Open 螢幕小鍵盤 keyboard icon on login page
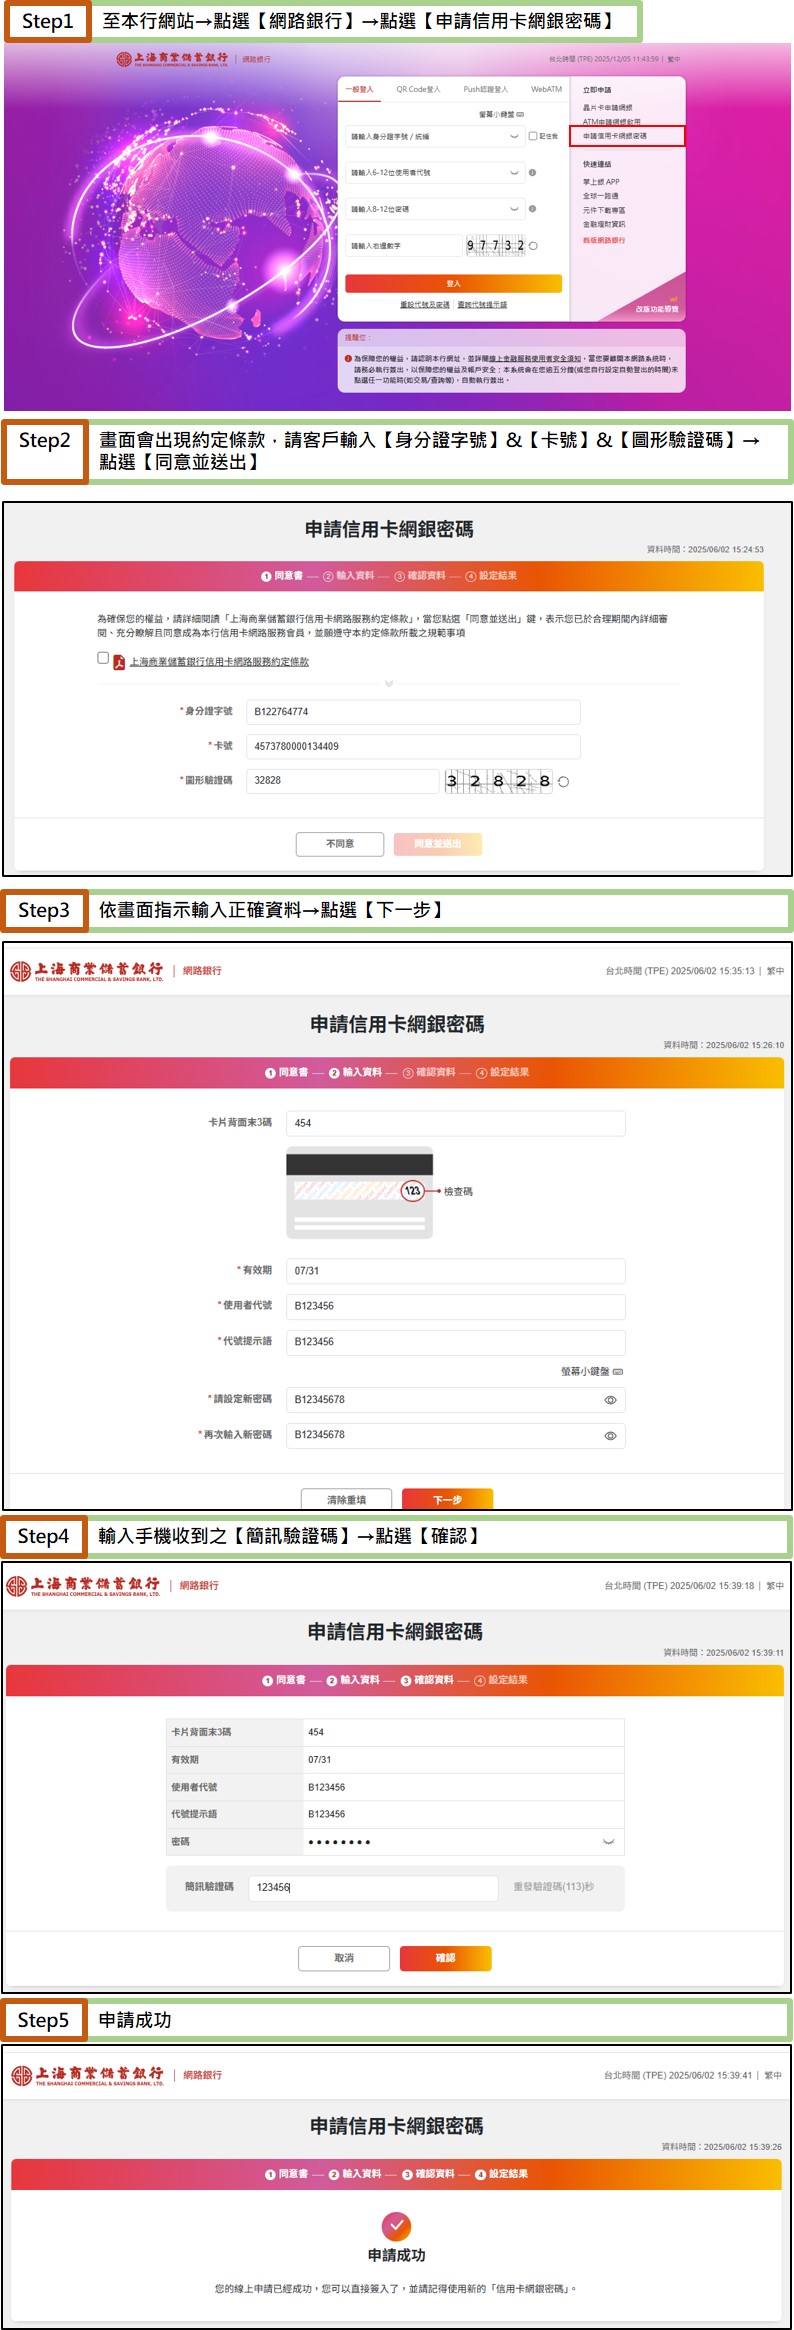The width and height of the screenshot is (794, 2330). click(x=520, y=114)
